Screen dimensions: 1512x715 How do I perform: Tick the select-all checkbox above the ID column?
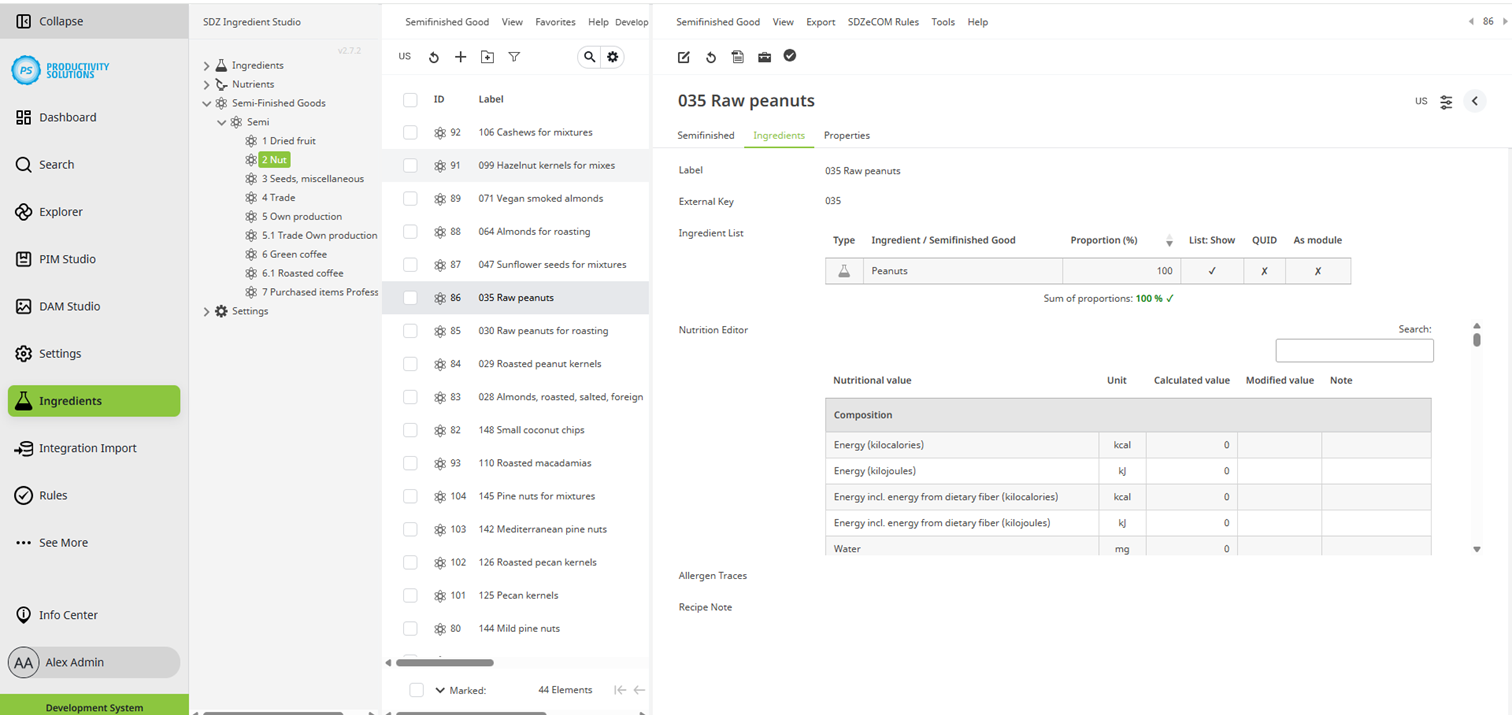pos(410,99)
